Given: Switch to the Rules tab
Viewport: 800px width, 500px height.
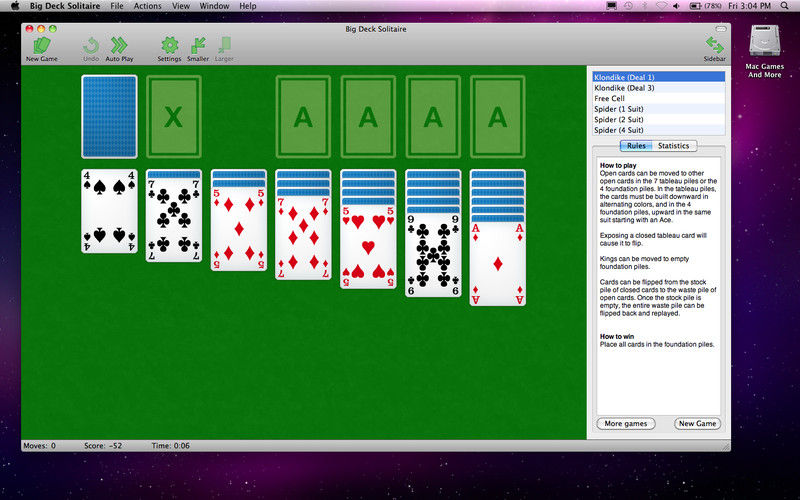Looking at the screenshot, I should pos(636,145).
